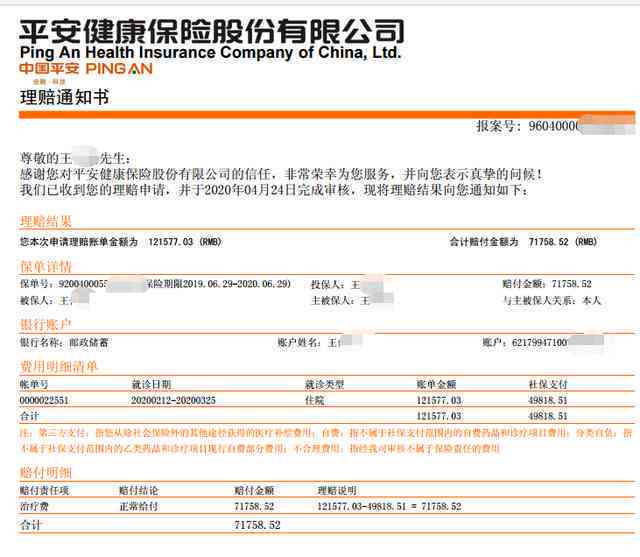The height and width of the screenshot is (557, 640).
Task: Click the 投保人 field in policy details
Action: (347, 284)
